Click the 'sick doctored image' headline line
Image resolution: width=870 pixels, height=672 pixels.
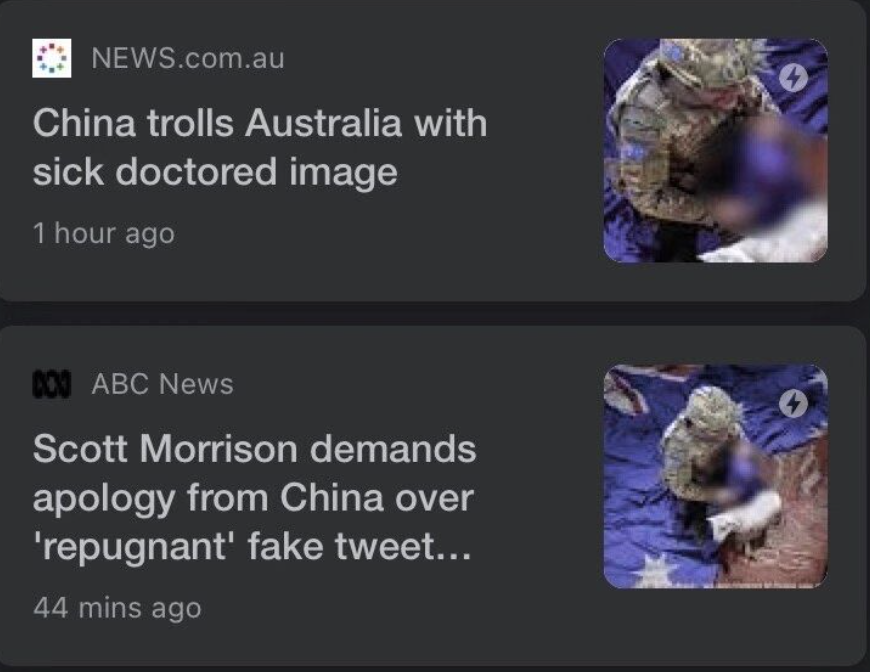click(215, 171)
